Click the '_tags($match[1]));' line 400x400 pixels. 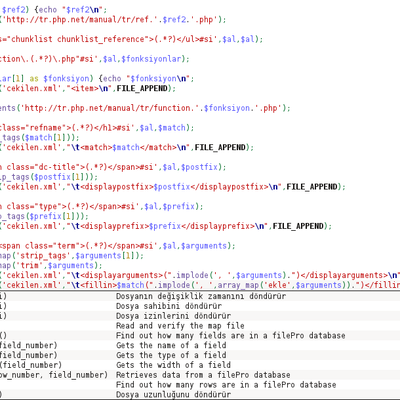pyautogui.click(x=40, y=138)
